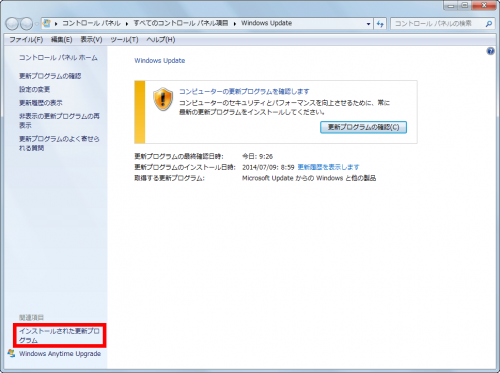Open the 表示(V) menu

[91, 40]
